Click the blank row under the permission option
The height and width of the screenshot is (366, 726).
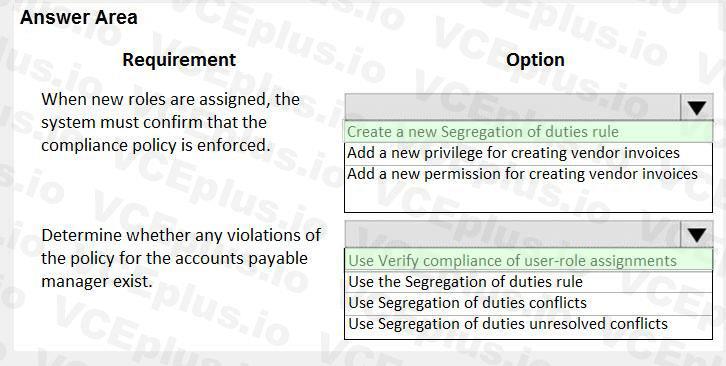pyautogui.click(x=528, y=198)
